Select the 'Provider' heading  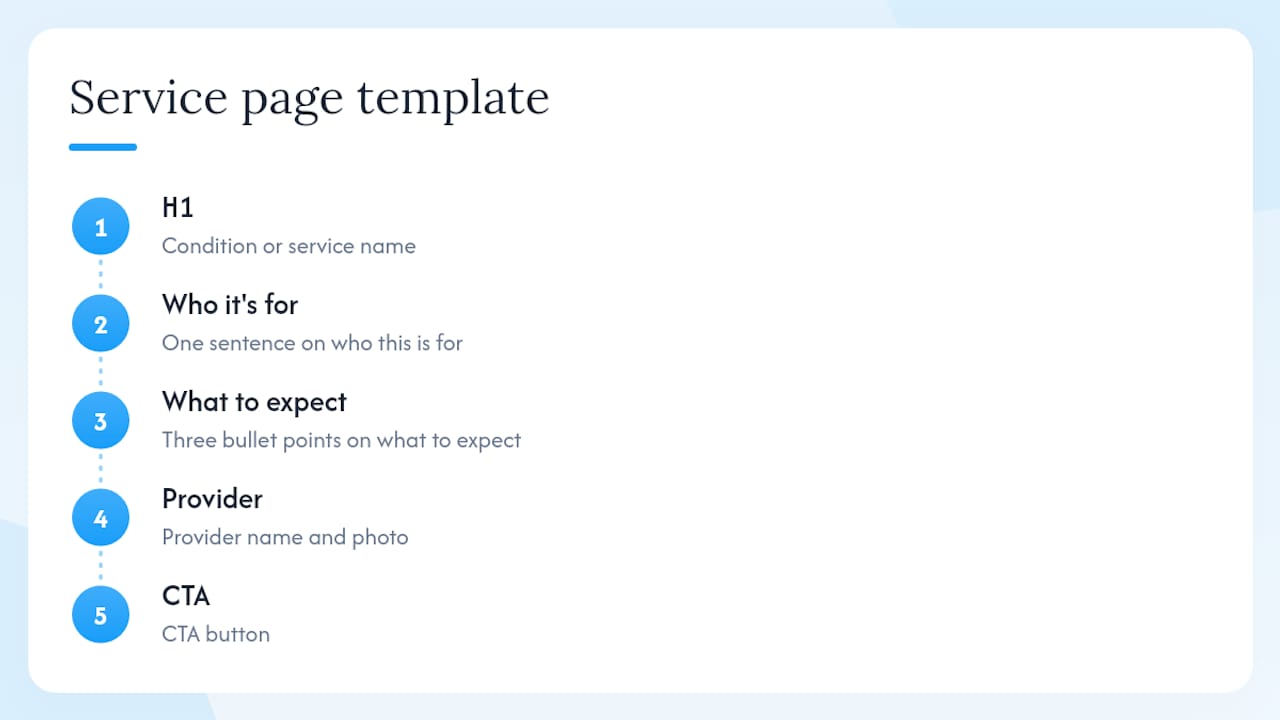point(212,498)
